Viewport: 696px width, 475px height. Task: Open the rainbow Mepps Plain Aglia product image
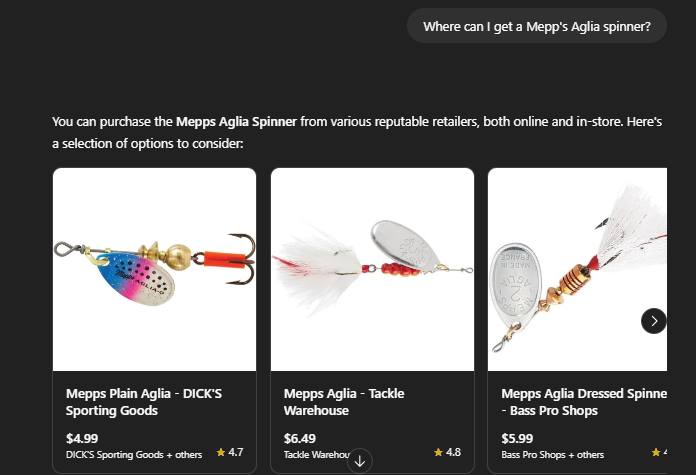pyautogui.click(x=154, y=270)
